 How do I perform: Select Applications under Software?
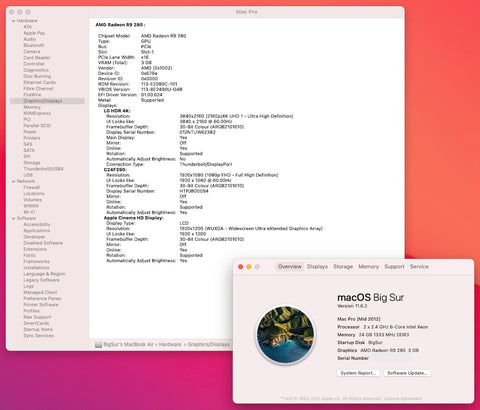click(x=37, y=231)
